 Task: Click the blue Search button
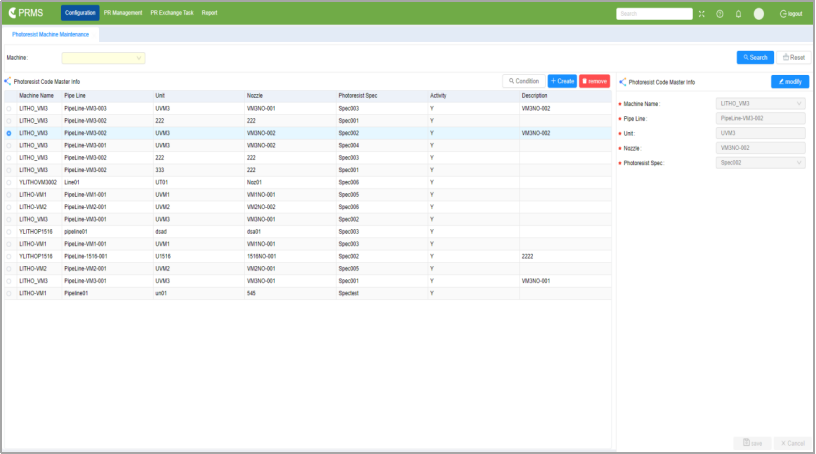click(x=755, y=58)
